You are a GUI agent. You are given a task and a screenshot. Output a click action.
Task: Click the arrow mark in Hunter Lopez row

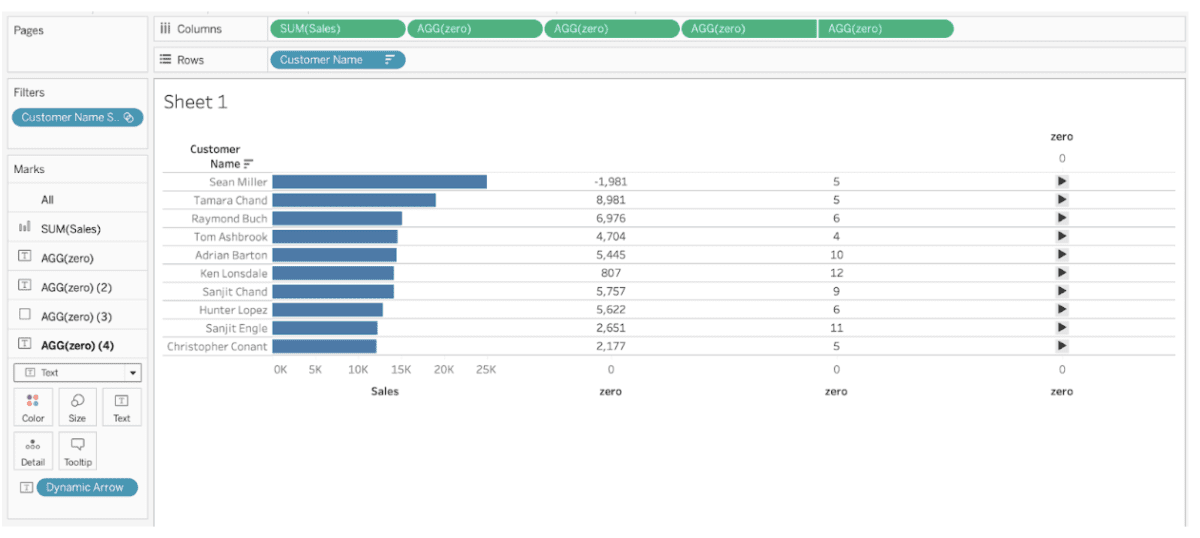[1062, 310]
